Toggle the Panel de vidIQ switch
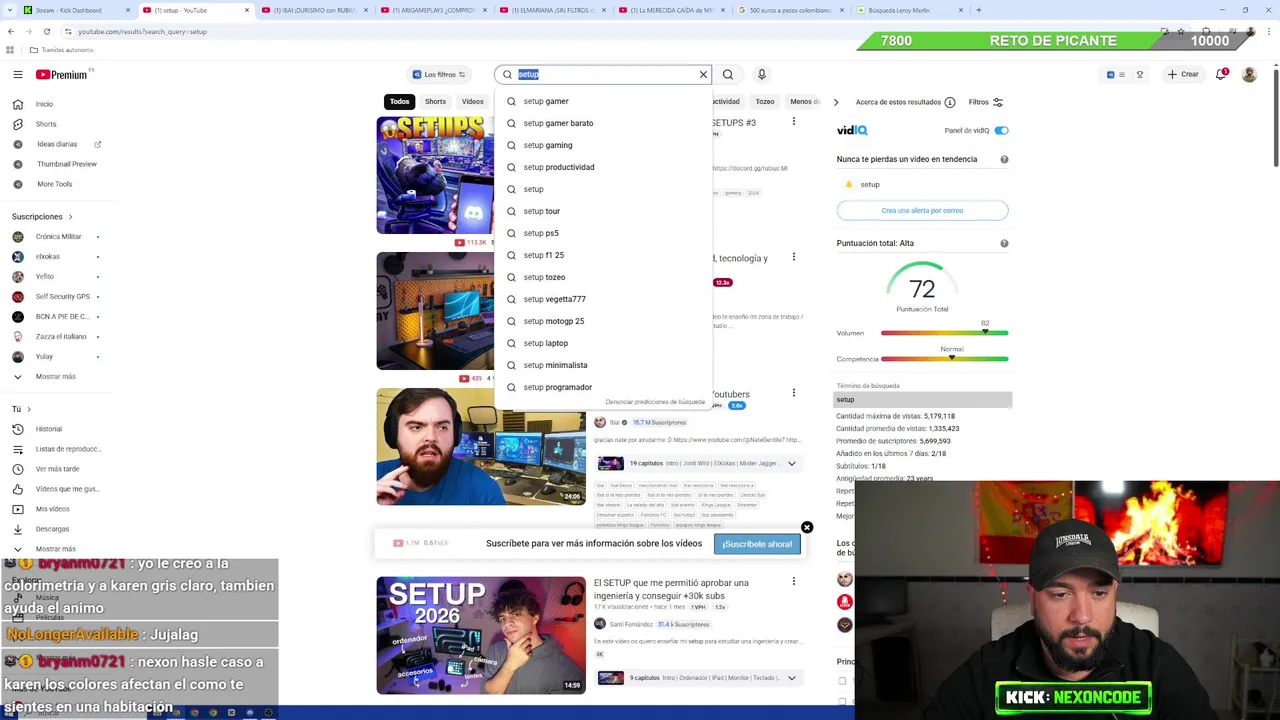 [1001, 130]
